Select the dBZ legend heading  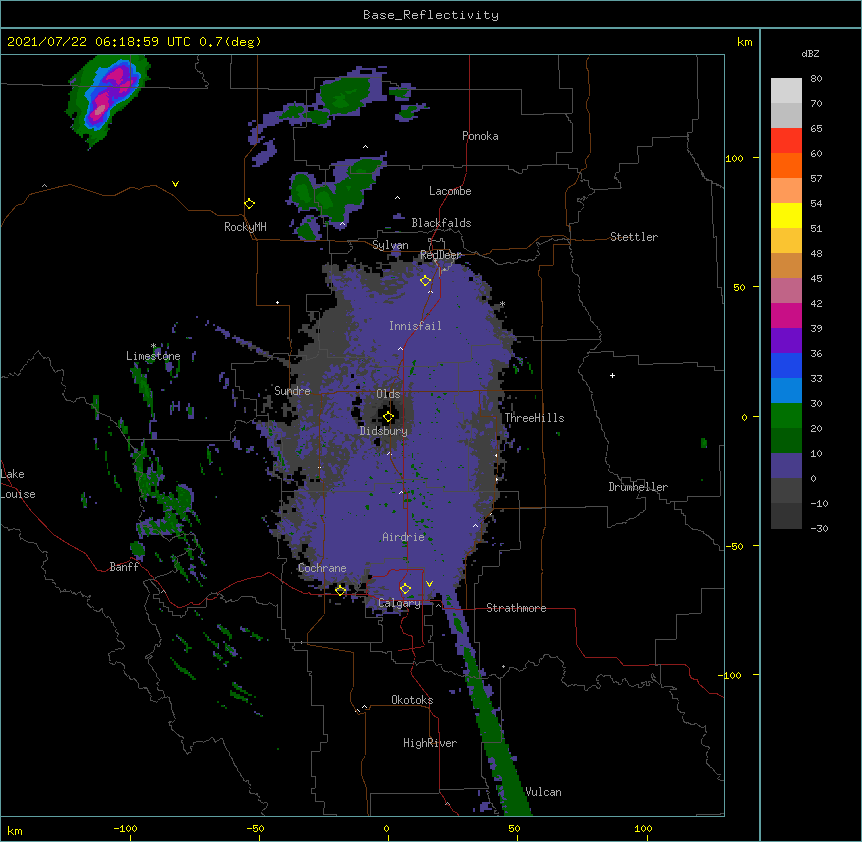(810, 53)
